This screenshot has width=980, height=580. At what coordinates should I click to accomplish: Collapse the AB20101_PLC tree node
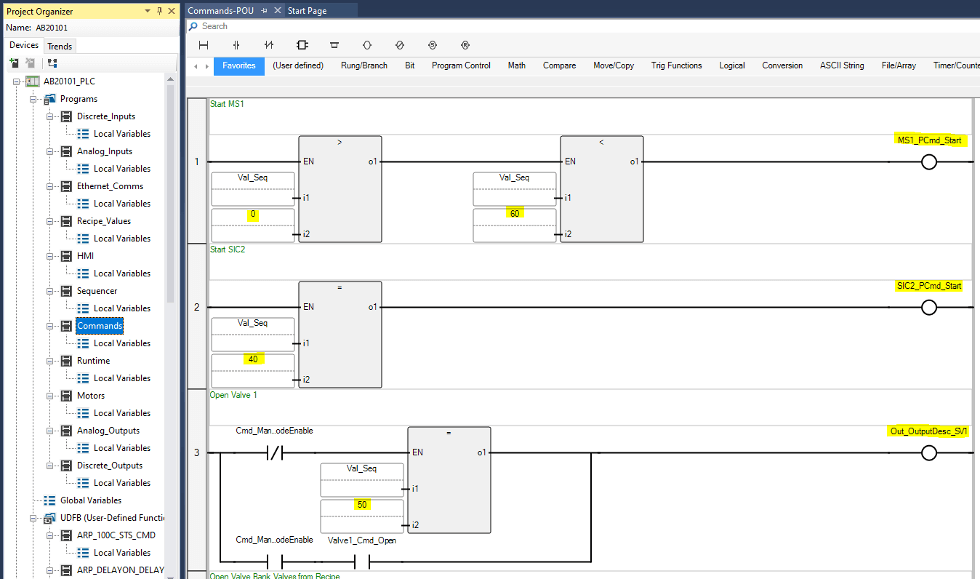pyautogui.click(x=17, y=81)
